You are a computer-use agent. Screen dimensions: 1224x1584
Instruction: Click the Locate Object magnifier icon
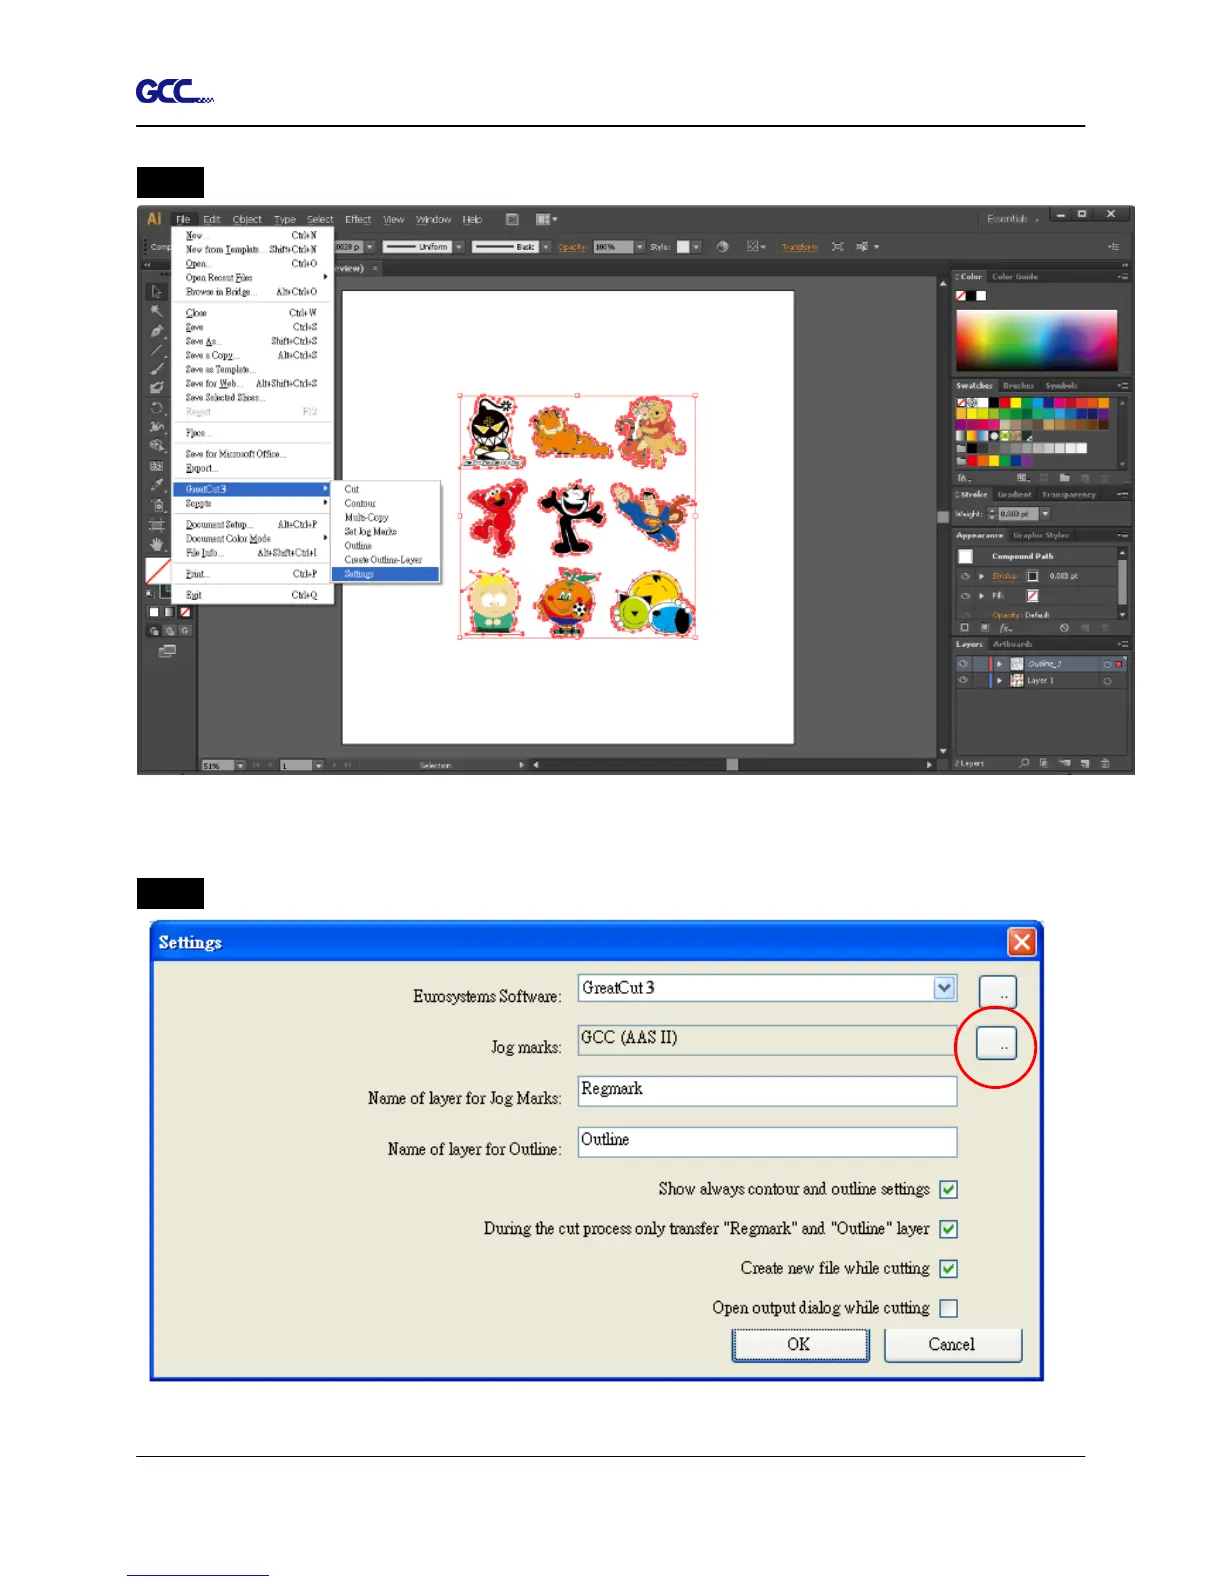(1024, 763)
